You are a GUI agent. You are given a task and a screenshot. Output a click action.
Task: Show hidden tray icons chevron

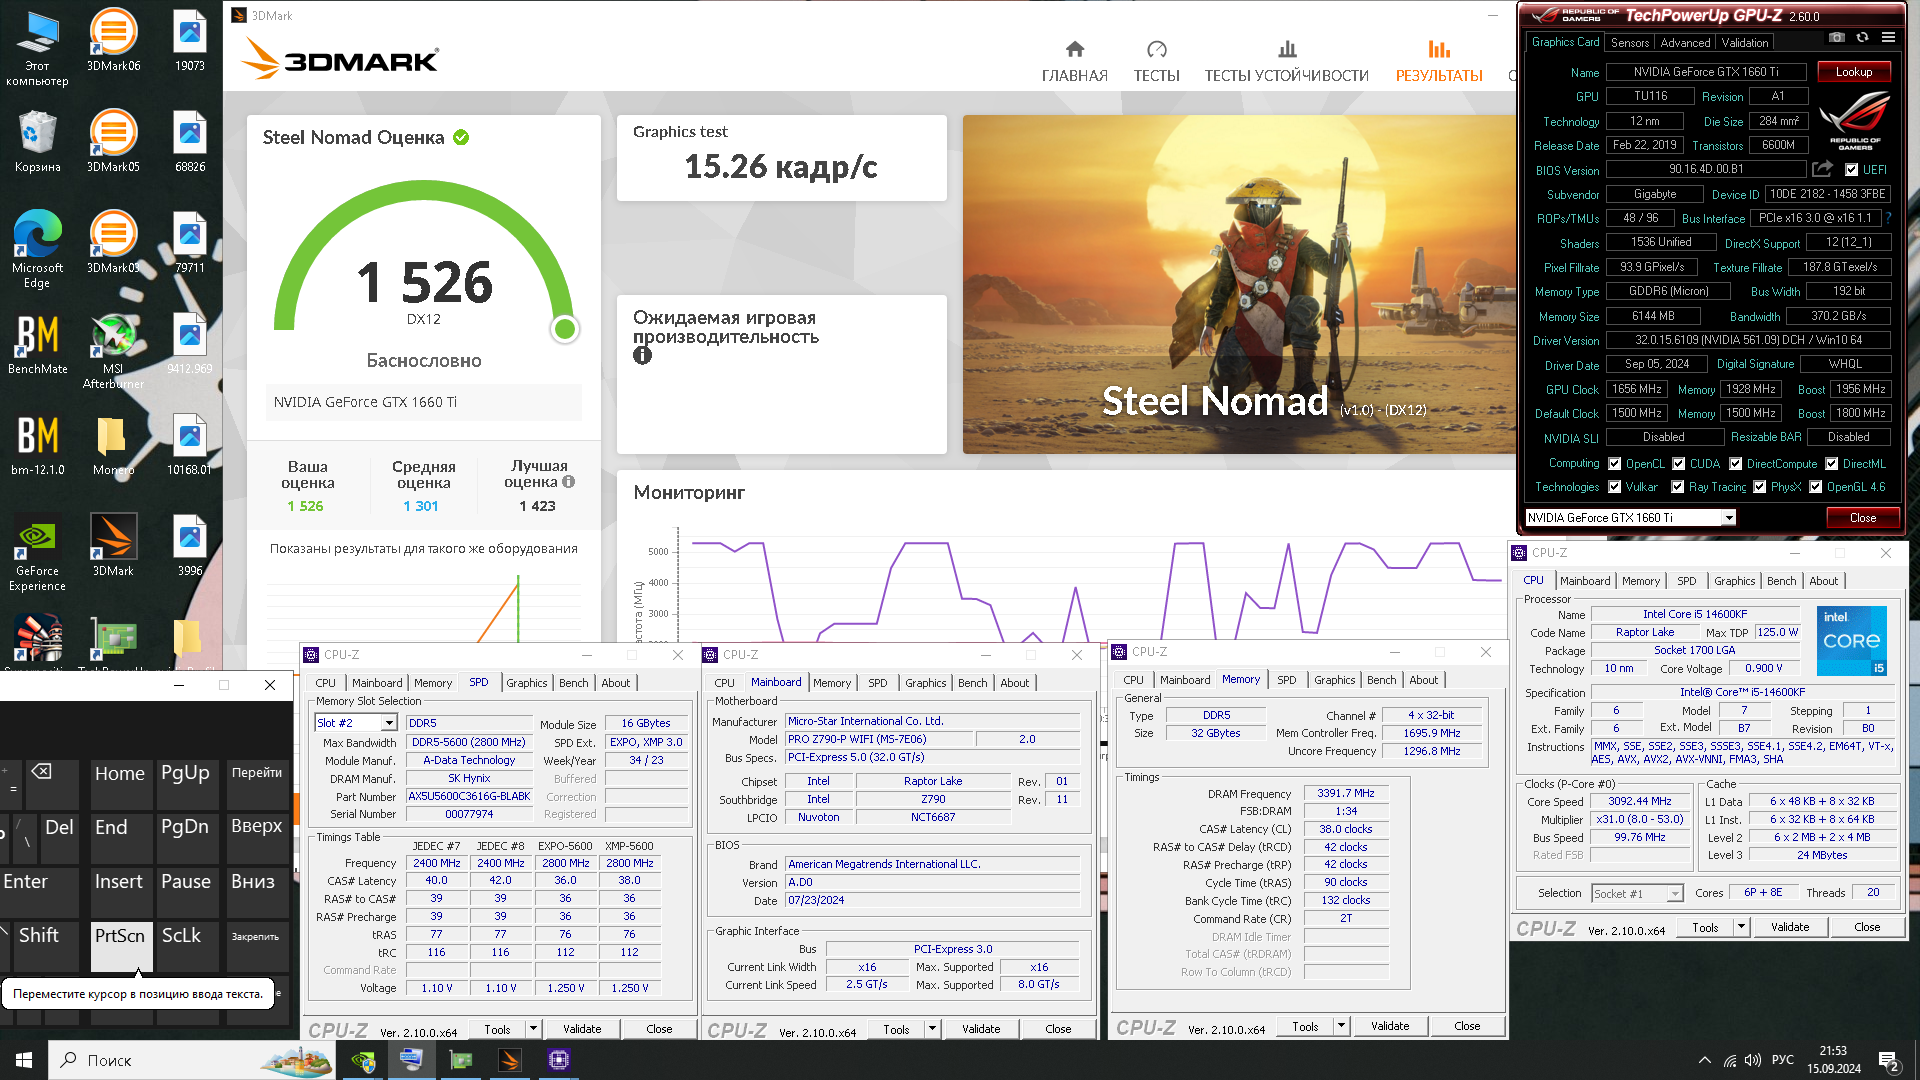click(x=1704, y=1060)
